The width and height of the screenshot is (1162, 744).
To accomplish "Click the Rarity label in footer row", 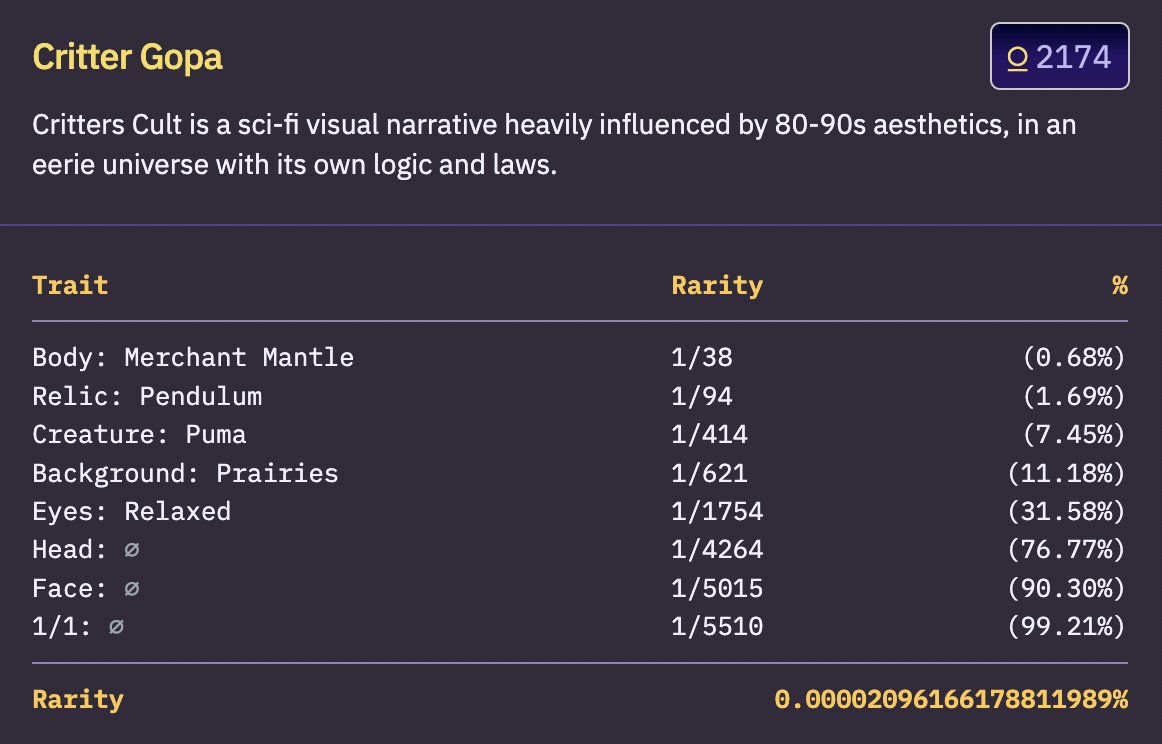I will 78,700.
